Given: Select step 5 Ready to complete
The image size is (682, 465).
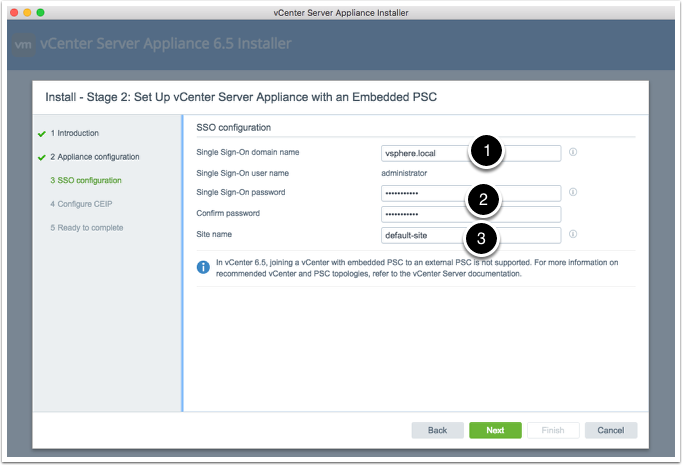Looking at the screenshot, I should 86,228.
